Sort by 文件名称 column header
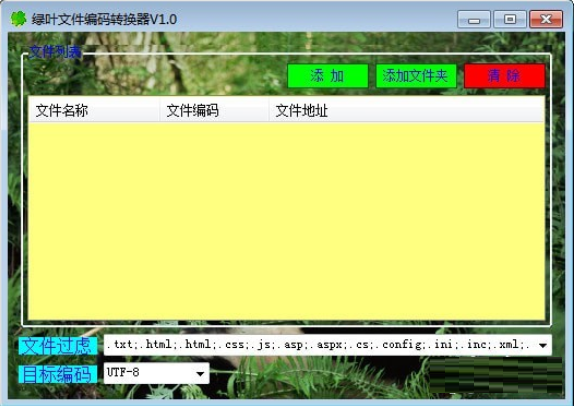 94,110
